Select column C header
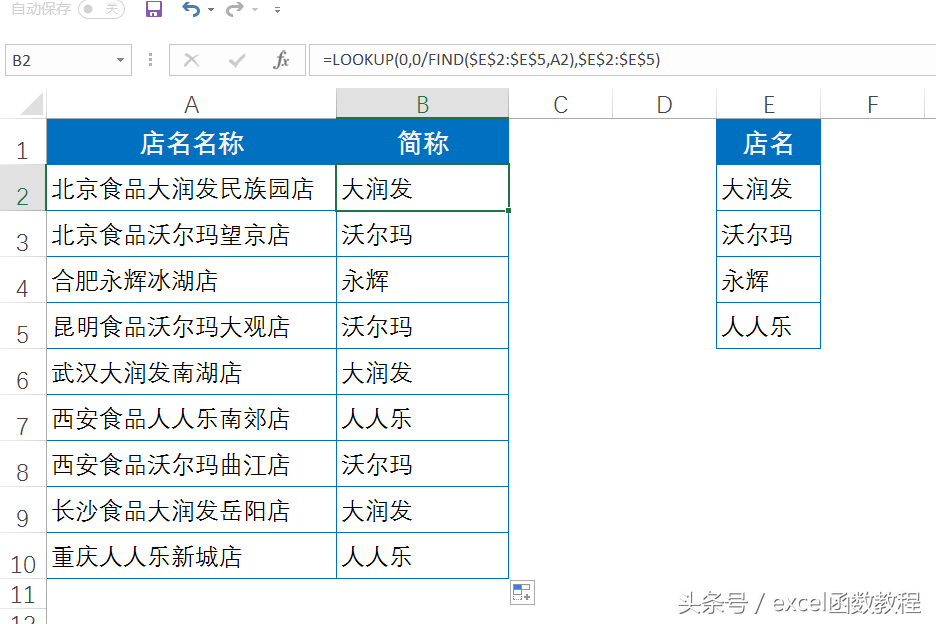Image resolution: width=936 pixels, height=624 pixels. point(561,104)
